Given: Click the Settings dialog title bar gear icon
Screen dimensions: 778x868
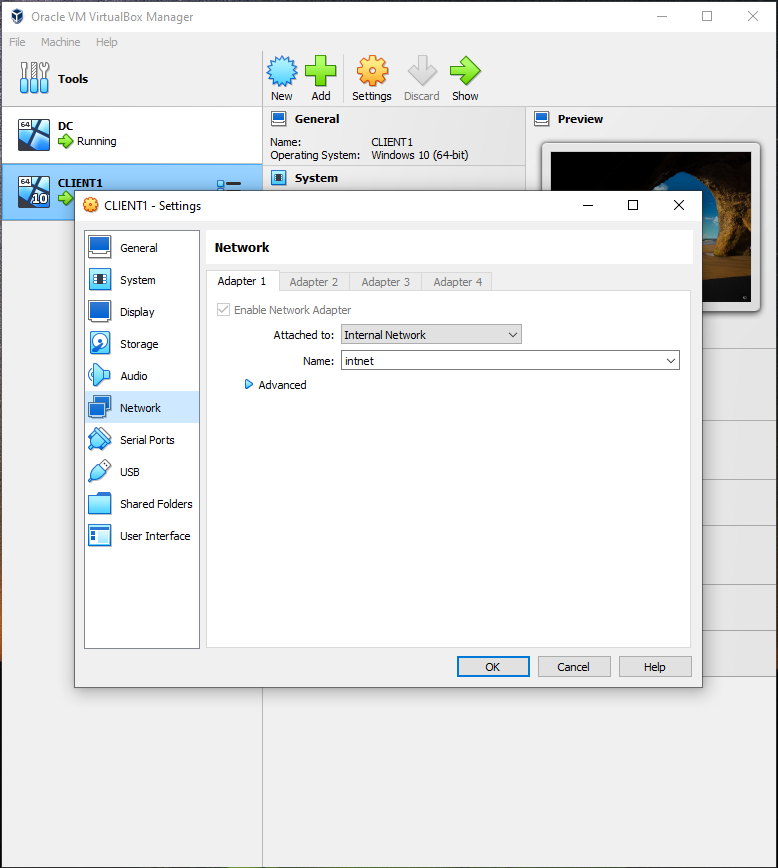Looking at the screenshot, I should (90, 205).
